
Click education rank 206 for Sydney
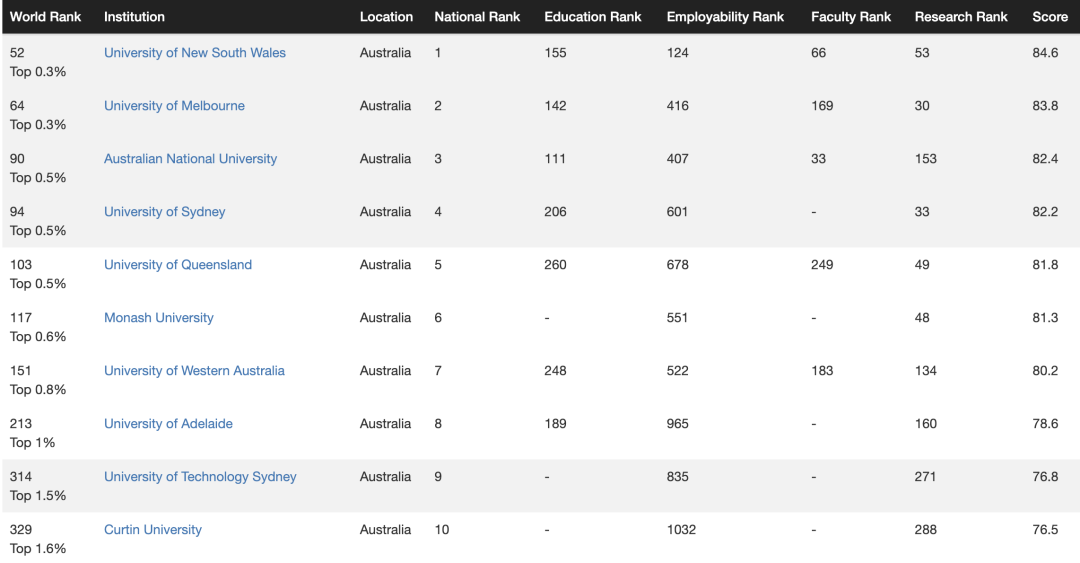(555, 212)
